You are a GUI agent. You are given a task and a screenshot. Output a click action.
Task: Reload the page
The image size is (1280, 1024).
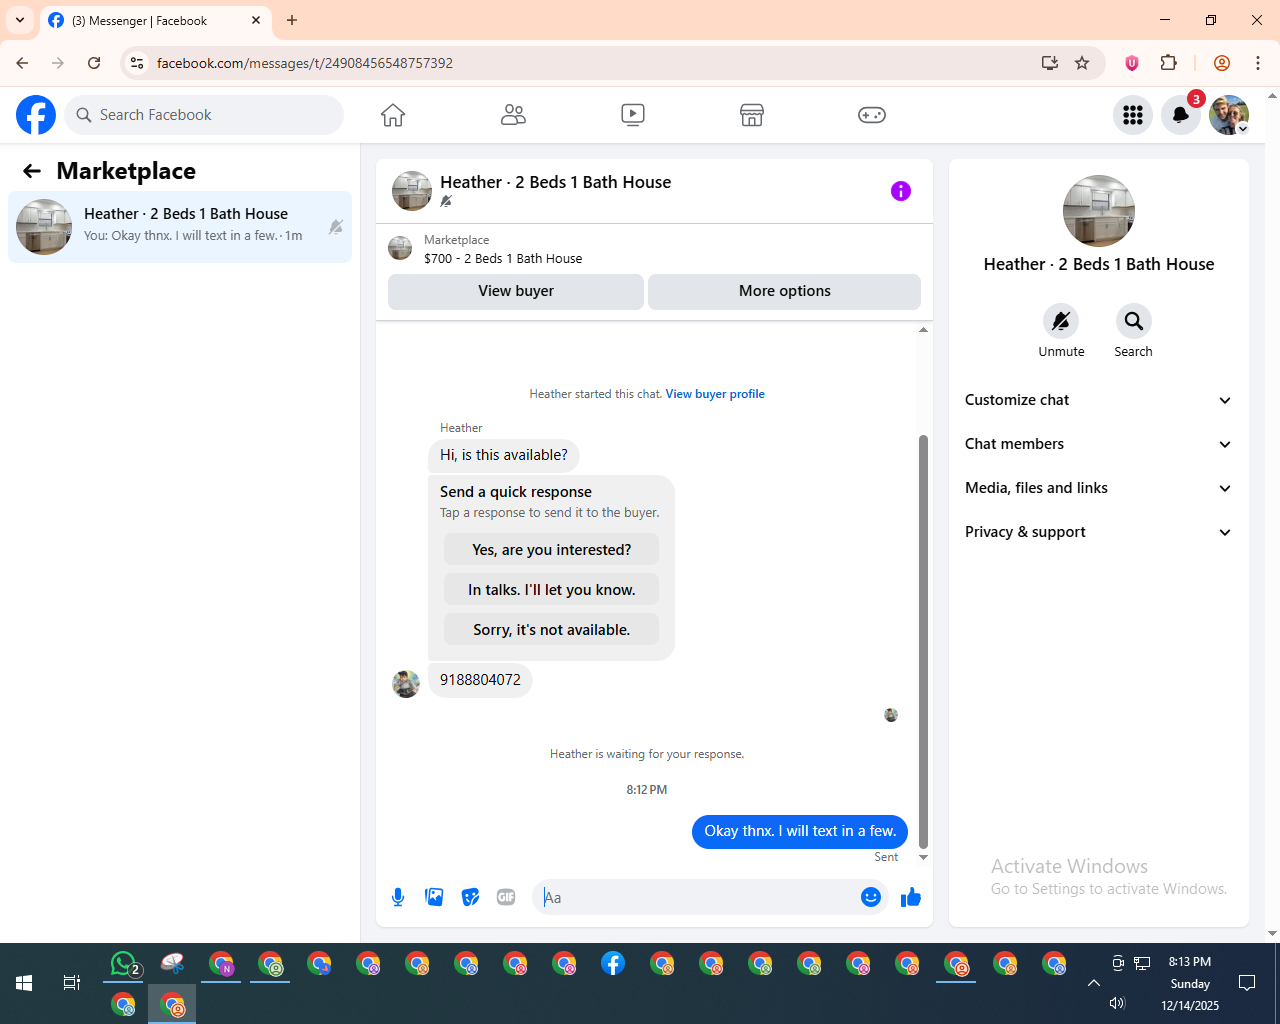click(x=94, y=63)
